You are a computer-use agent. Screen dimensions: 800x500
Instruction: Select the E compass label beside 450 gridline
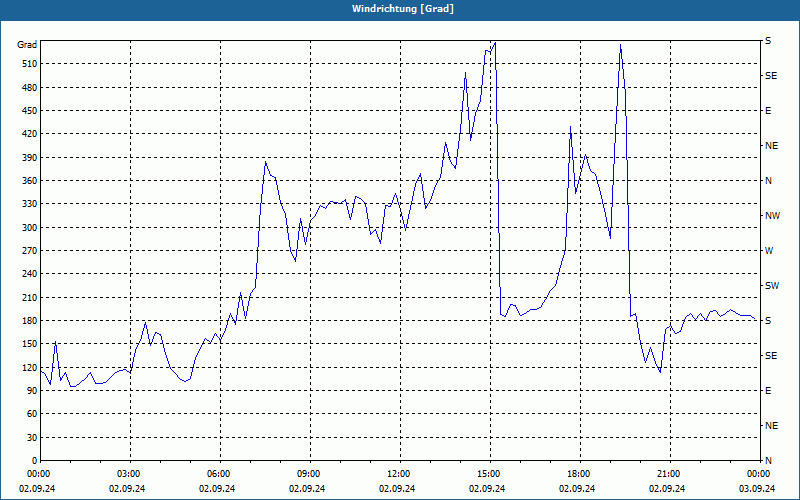768,111
